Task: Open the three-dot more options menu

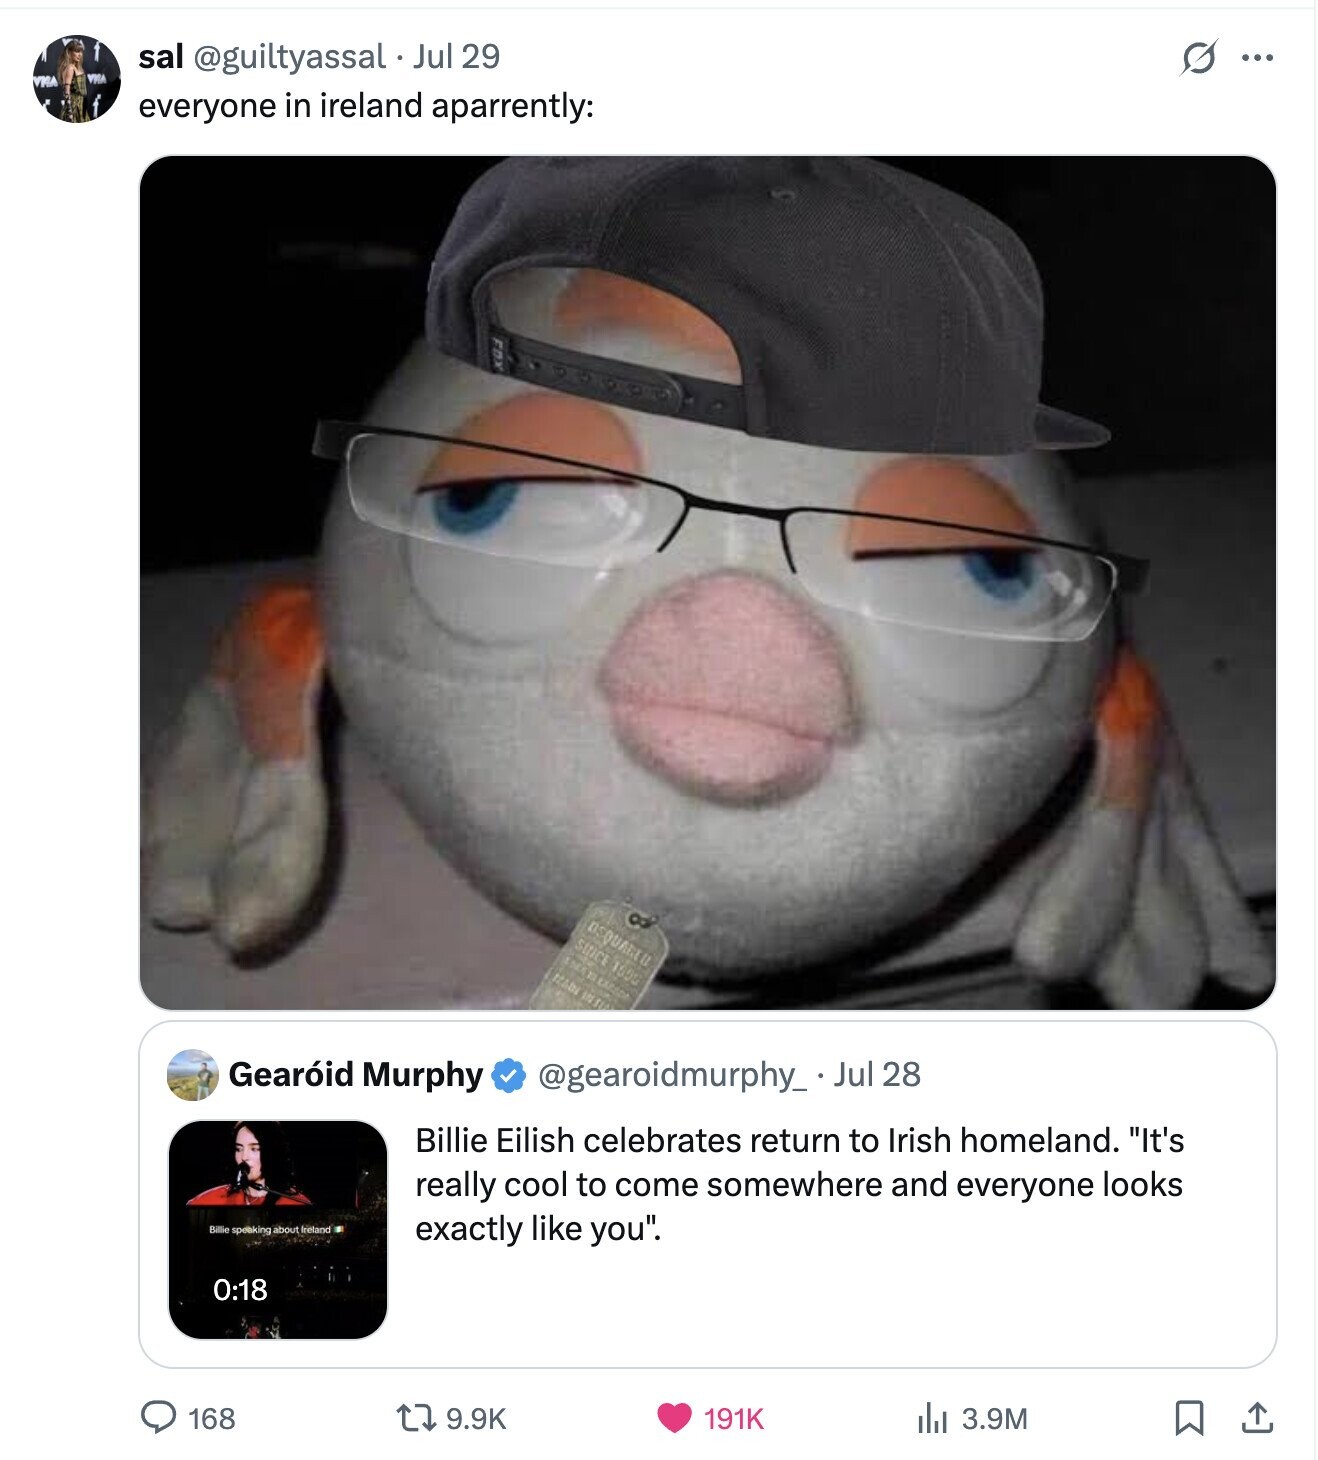Action: pos(1257,58)
